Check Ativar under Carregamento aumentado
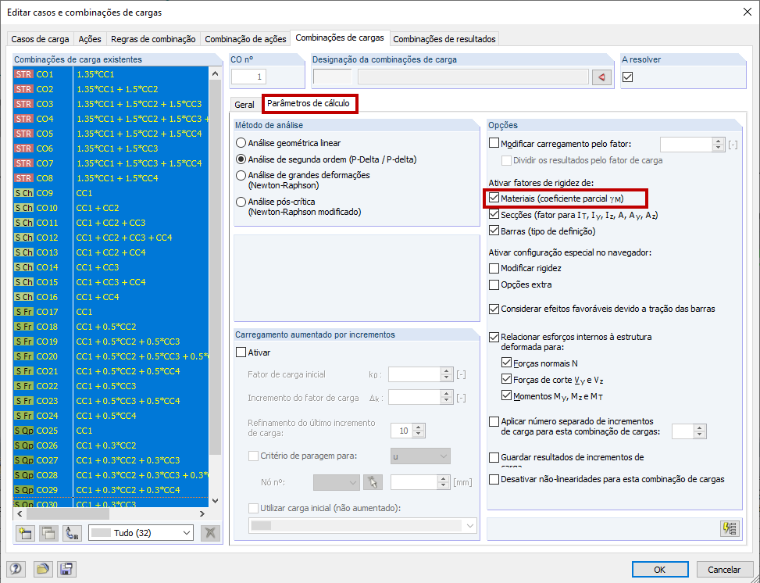This screenshot has width=760, height=583. [241, 352]
